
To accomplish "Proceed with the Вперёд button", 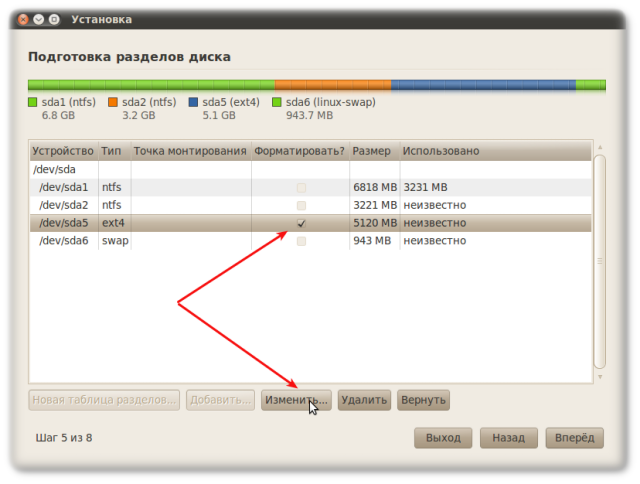I will point(574,438).
